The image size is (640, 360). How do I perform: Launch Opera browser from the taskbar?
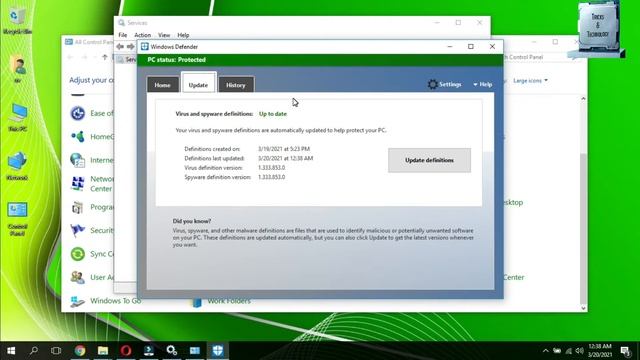coord(126,351)
